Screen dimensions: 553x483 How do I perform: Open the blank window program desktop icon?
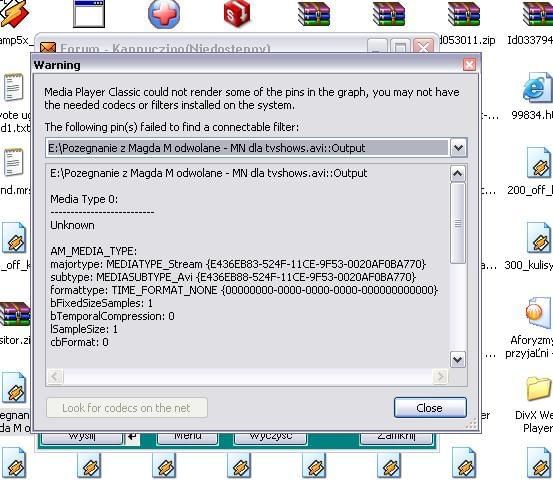pos(89,13)
